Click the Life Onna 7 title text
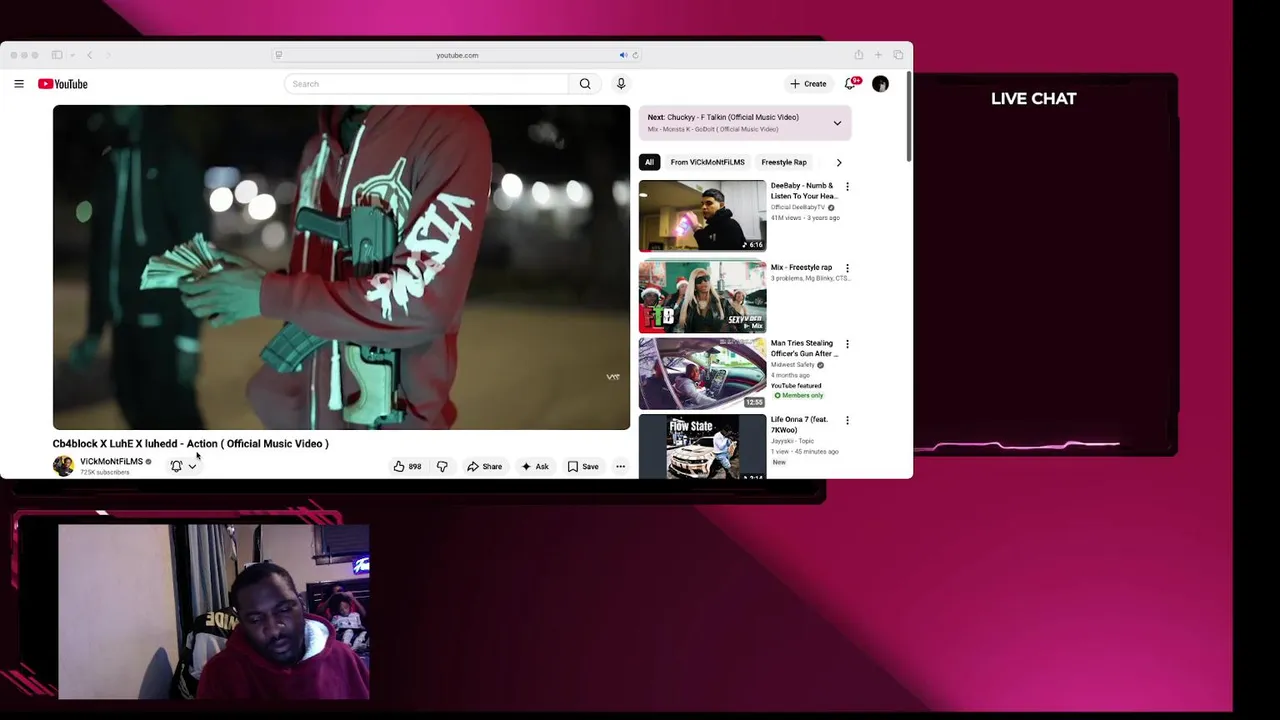 [799, 425]
